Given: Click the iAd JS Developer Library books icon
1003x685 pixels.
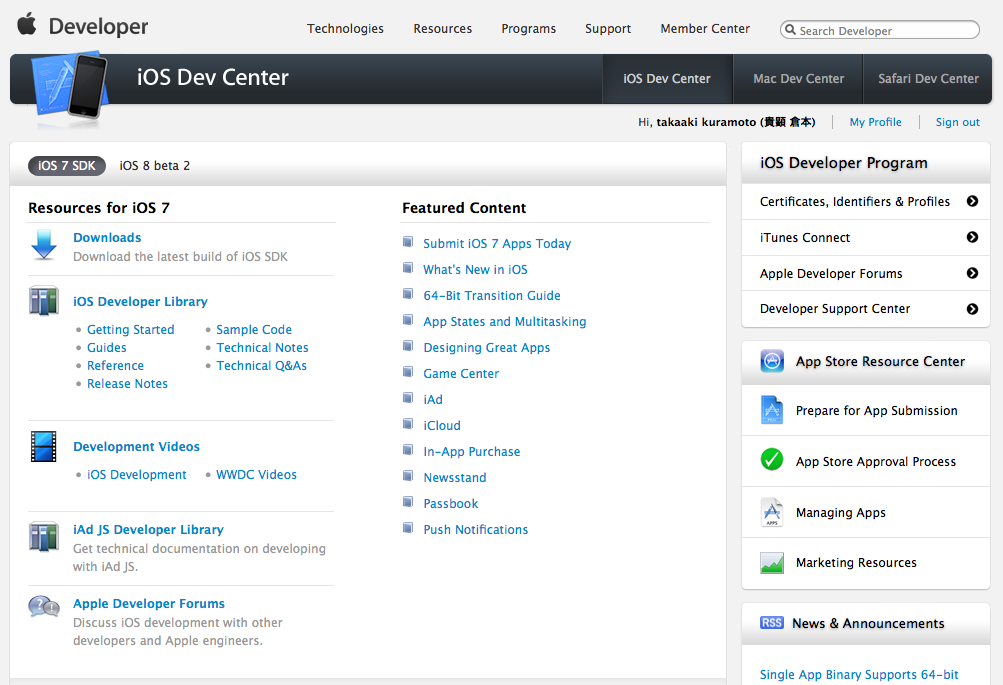Looking at the screenshot, I should point(44,537).
